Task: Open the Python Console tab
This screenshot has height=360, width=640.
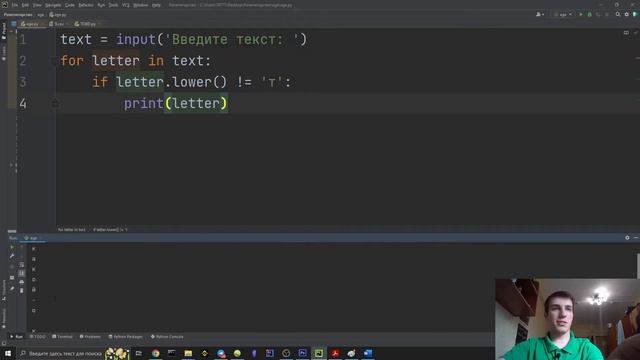Action: (167, 337)
